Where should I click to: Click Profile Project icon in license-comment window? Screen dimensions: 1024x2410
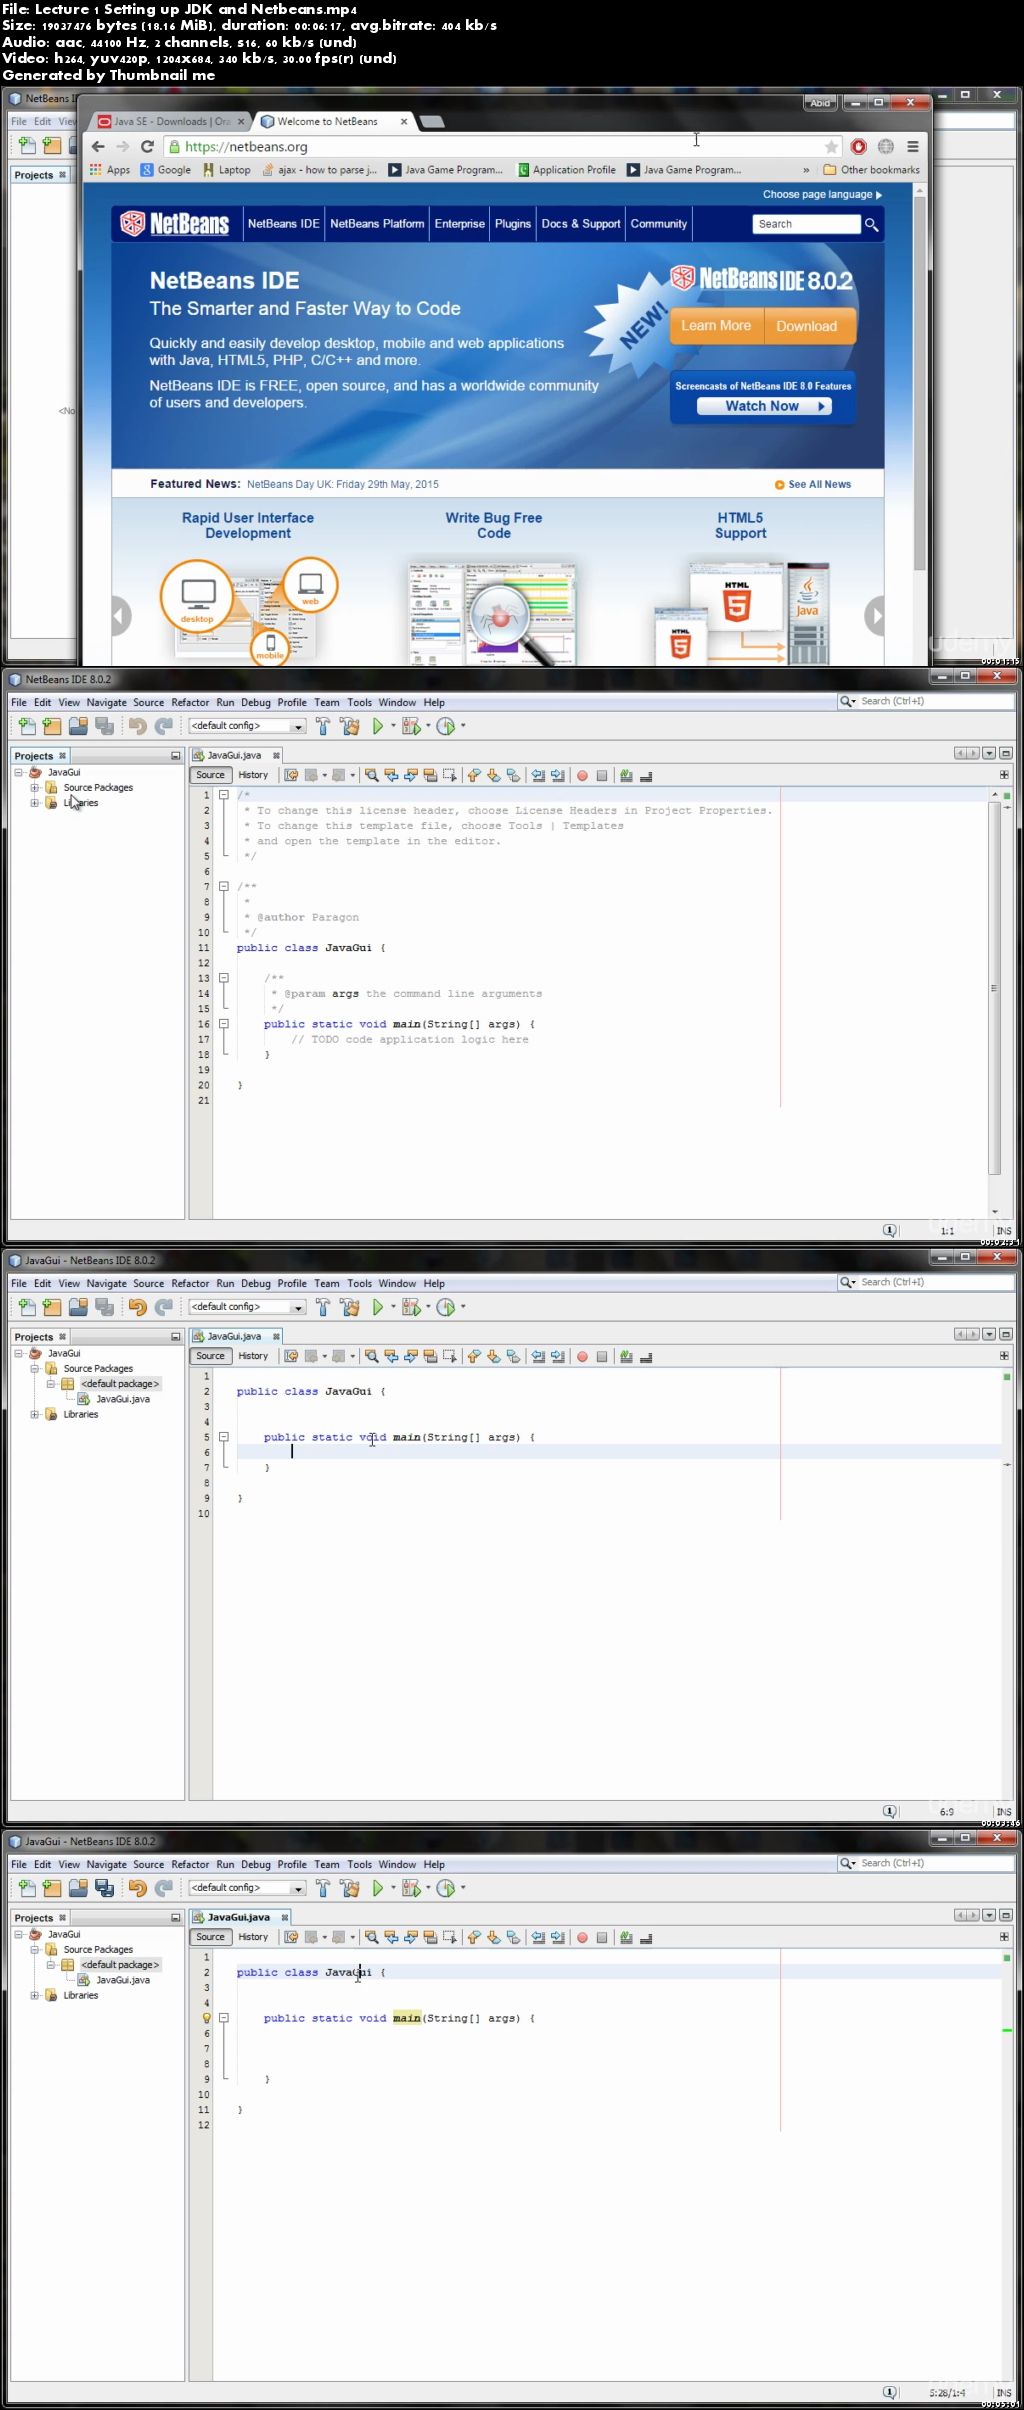(x=446, y=726)
